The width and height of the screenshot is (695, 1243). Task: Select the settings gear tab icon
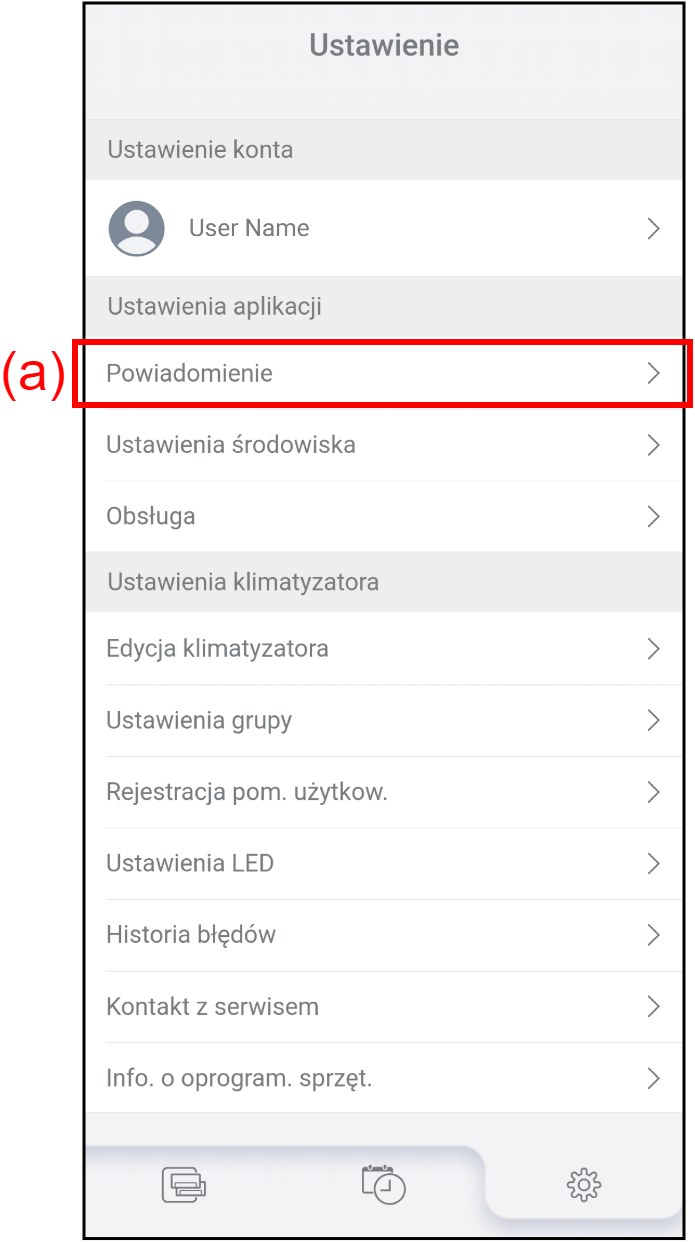click(583, 1185)
